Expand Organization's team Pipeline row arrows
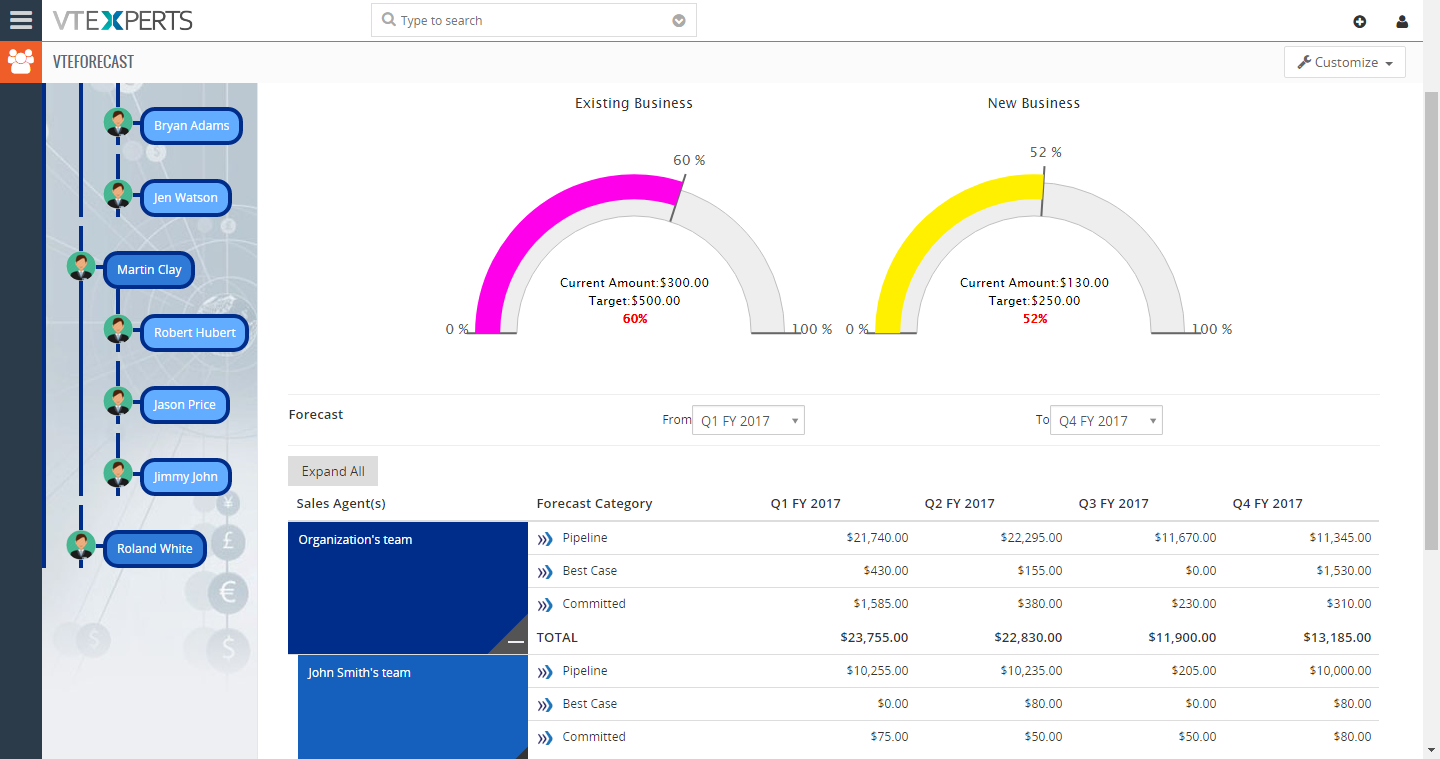1440x759 pixels. [545, 539]
